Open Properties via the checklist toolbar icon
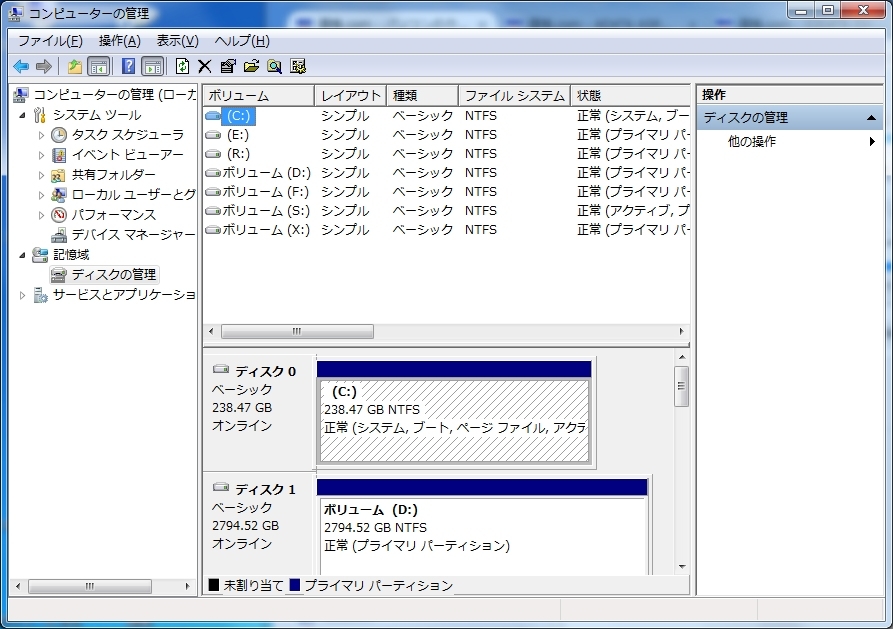Screen dimensions: 893x629 pyautogui.click(x=228, y=67)
